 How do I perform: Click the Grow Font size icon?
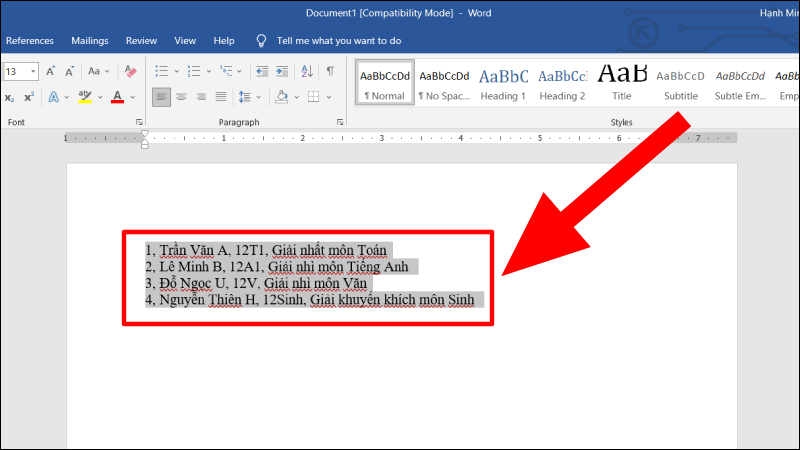(x=51, y=72)
